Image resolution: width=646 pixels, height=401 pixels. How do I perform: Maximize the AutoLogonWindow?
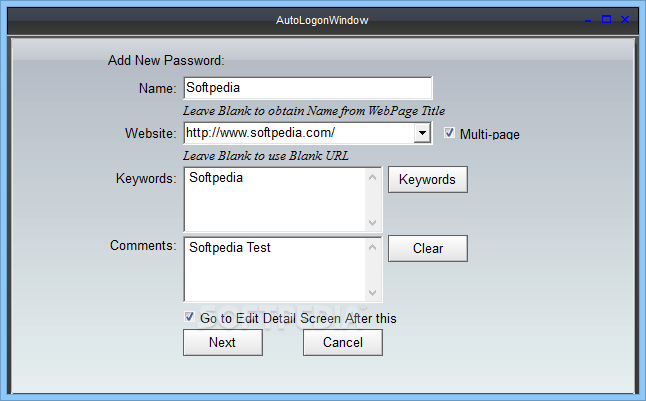(606, 19)
